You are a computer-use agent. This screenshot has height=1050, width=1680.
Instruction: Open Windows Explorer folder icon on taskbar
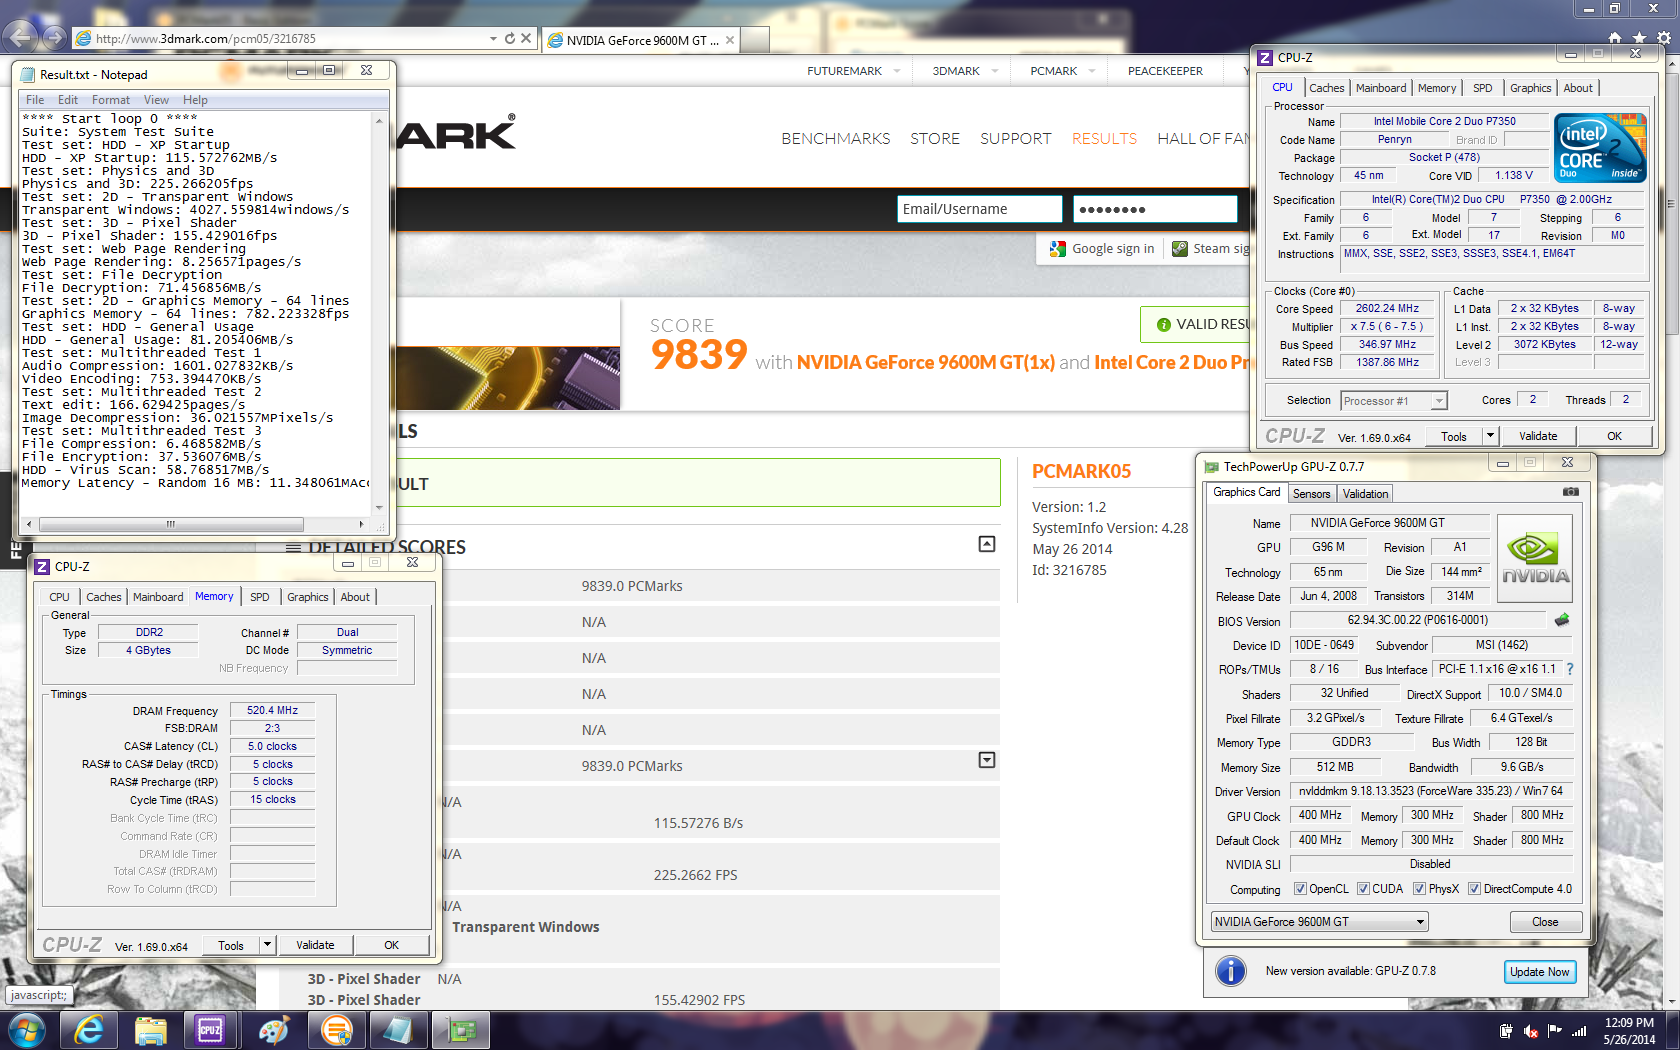150,1030
